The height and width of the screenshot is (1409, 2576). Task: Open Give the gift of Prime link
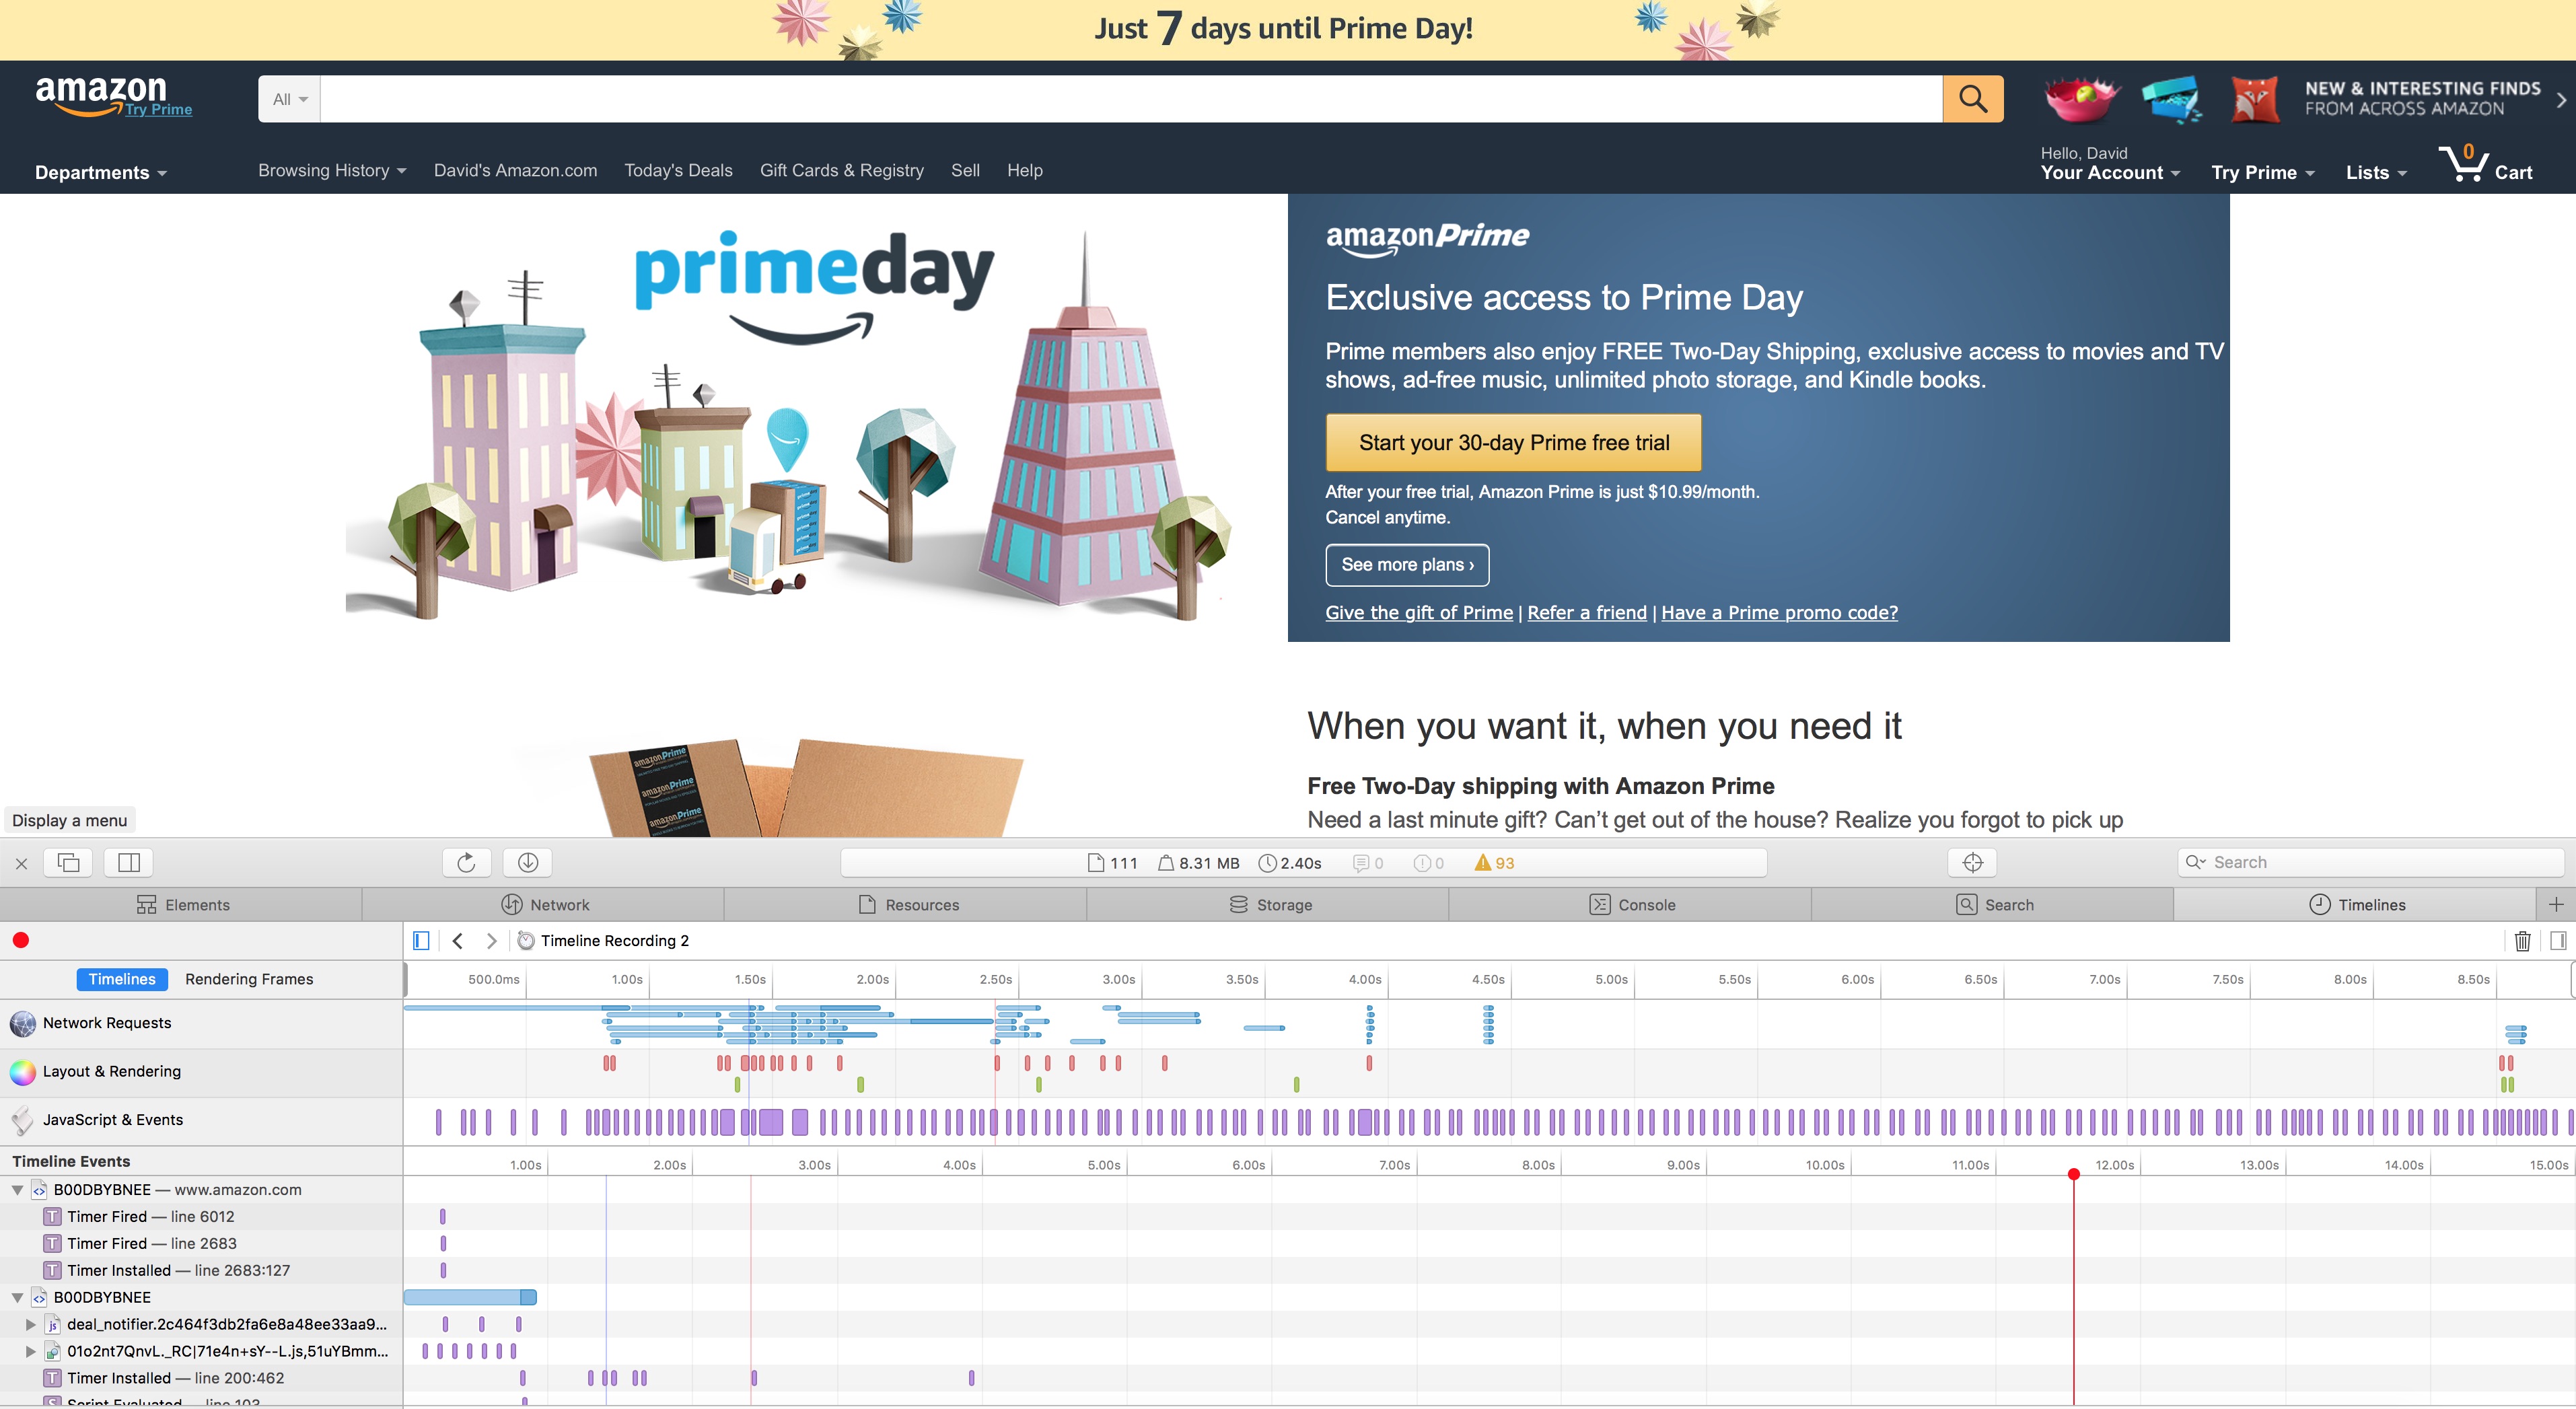coord(1419,612)
